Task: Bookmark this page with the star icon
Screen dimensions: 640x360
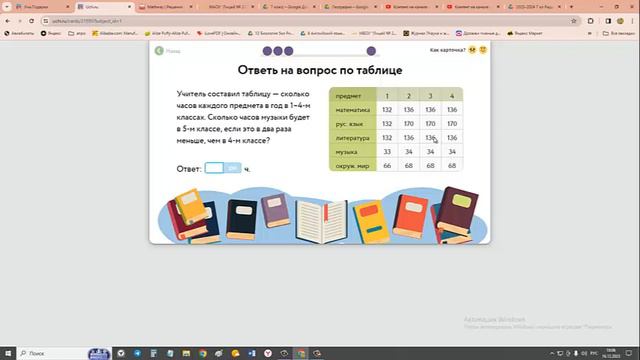Action: click(x=573, y=21)
